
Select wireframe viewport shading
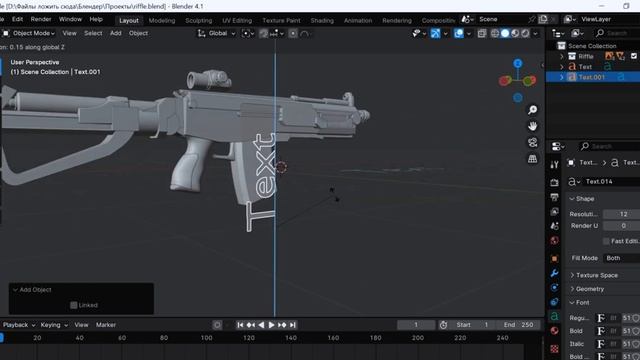(495, 33)
